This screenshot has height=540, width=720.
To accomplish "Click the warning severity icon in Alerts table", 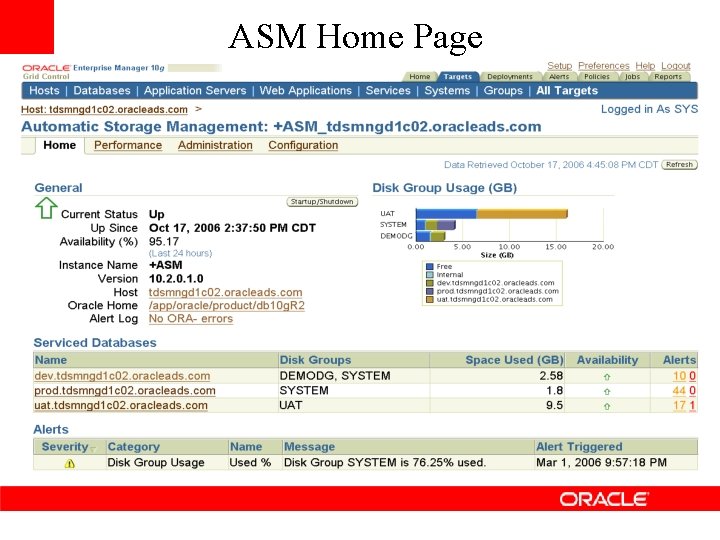I will pos(70,464).
